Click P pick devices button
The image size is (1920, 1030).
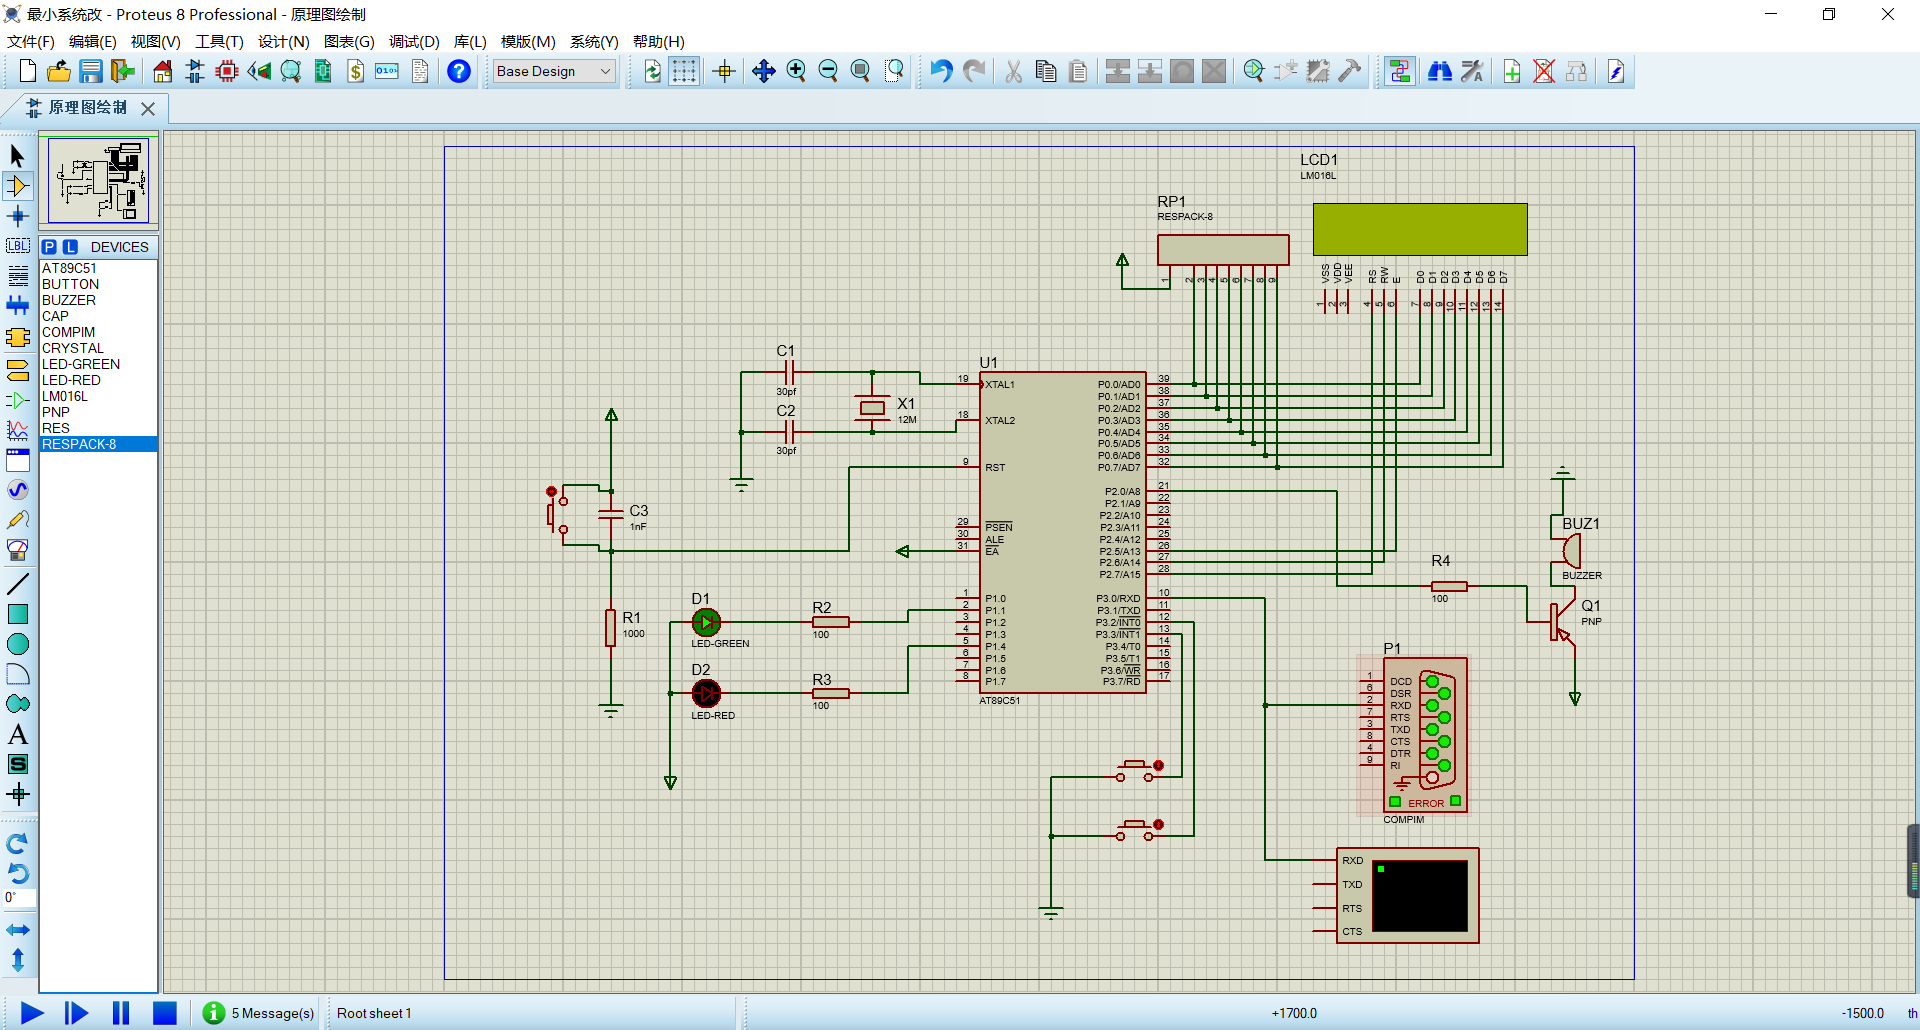[49, 247]
